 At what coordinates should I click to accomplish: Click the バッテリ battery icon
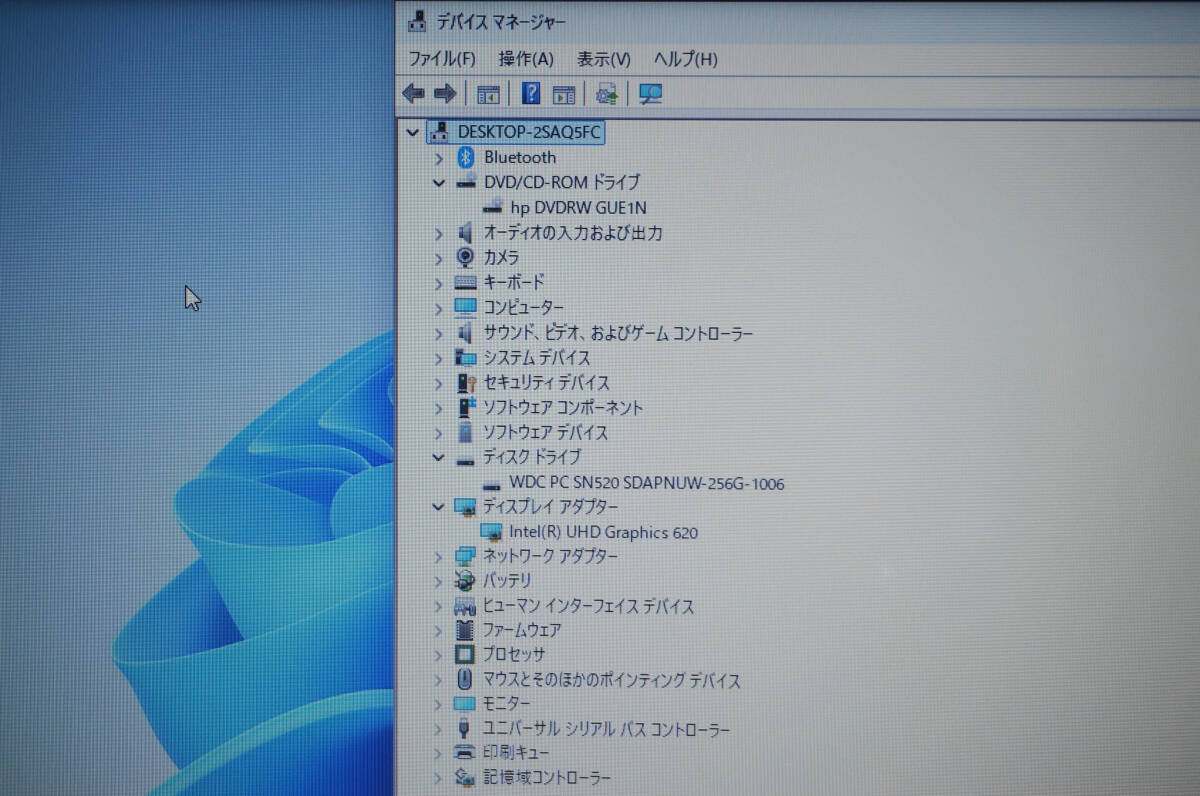(465, 580)
